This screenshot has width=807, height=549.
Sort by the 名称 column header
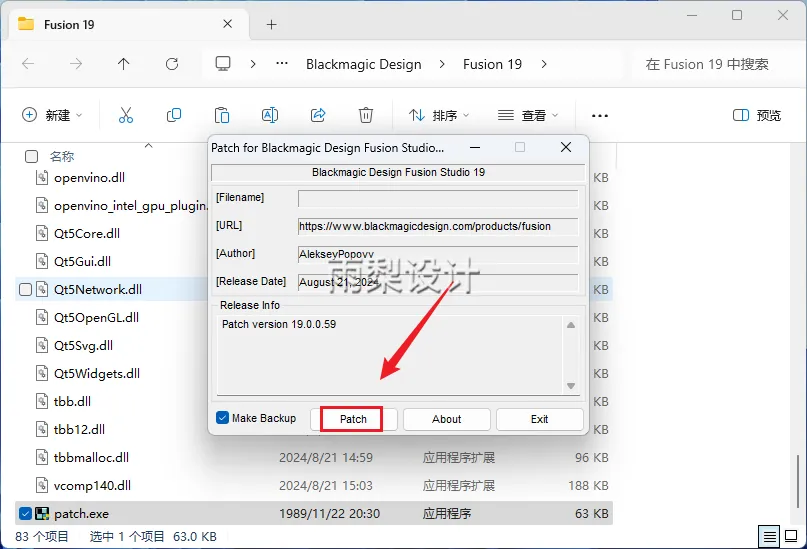62,156
